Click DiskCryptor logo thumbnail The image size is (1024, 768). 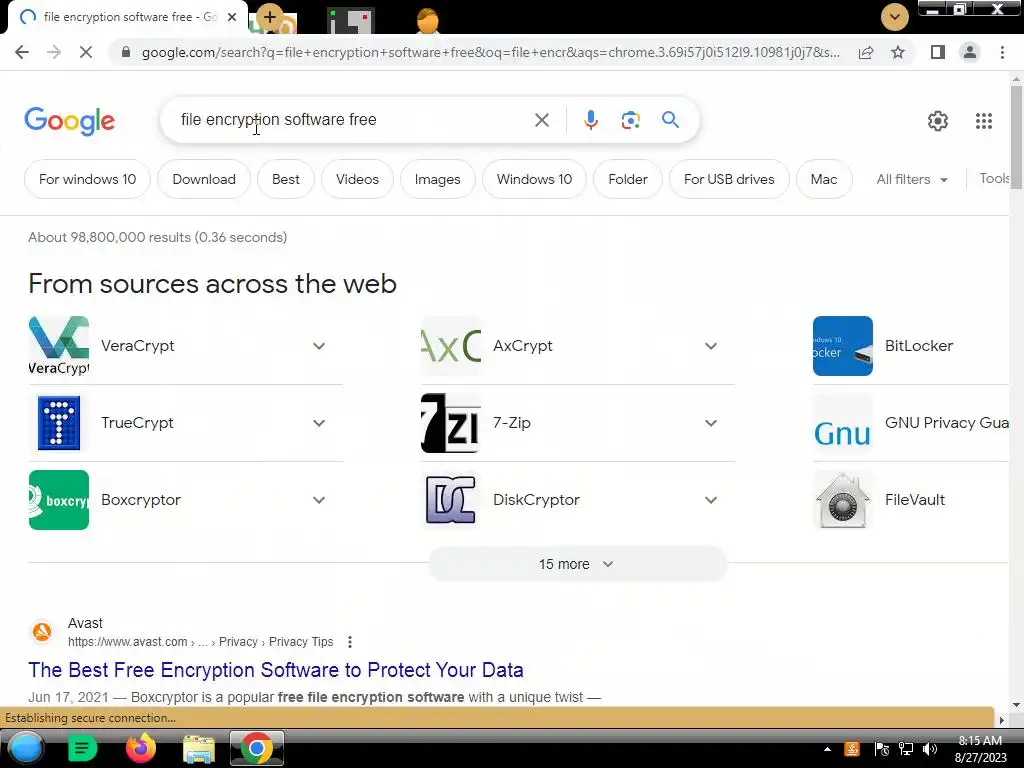point(451,500)
